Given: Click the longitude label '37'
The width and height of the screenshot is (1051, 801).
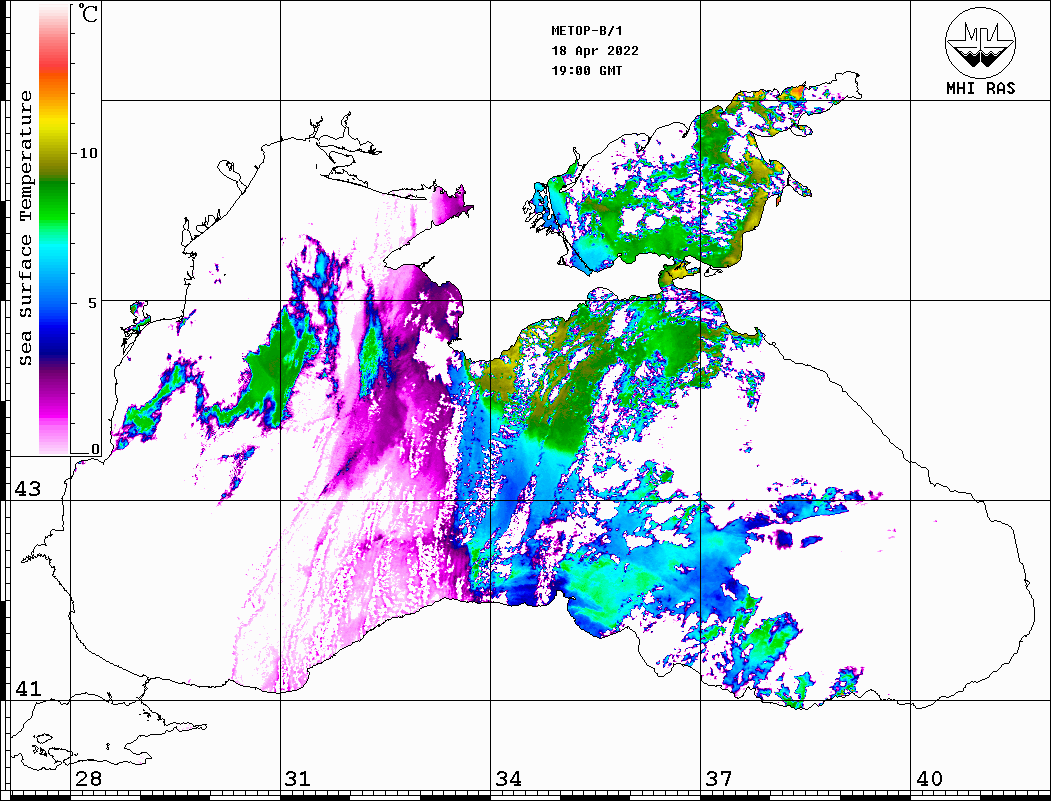Looking at the screenshot, I should coord(719,778).
